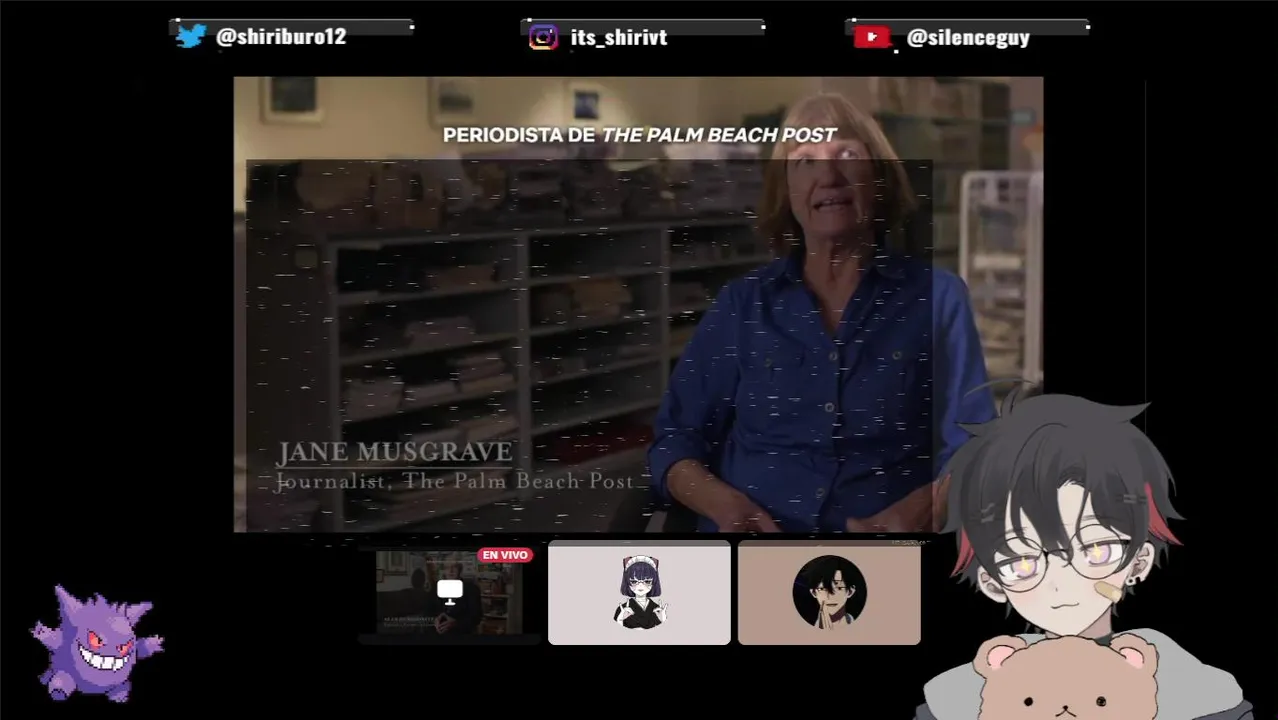Click the screen share monitor icon
The width and height of the screenshot is (1278, 720).
coord(450,592)
